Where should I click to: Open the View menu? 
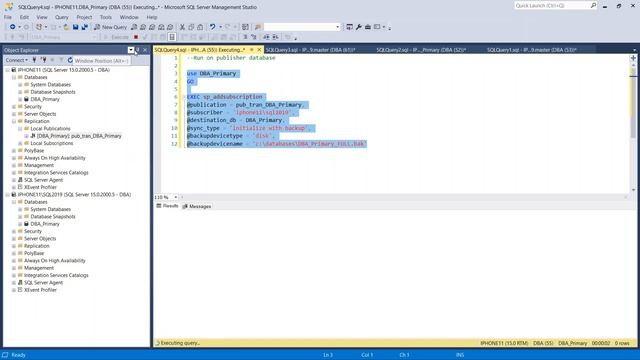click(42, 17)
